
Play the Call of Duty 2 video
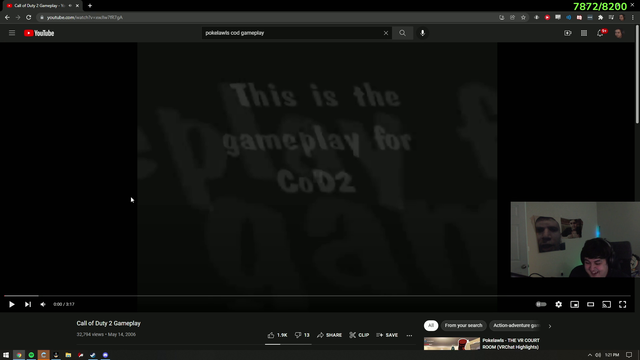coord(11,304)
